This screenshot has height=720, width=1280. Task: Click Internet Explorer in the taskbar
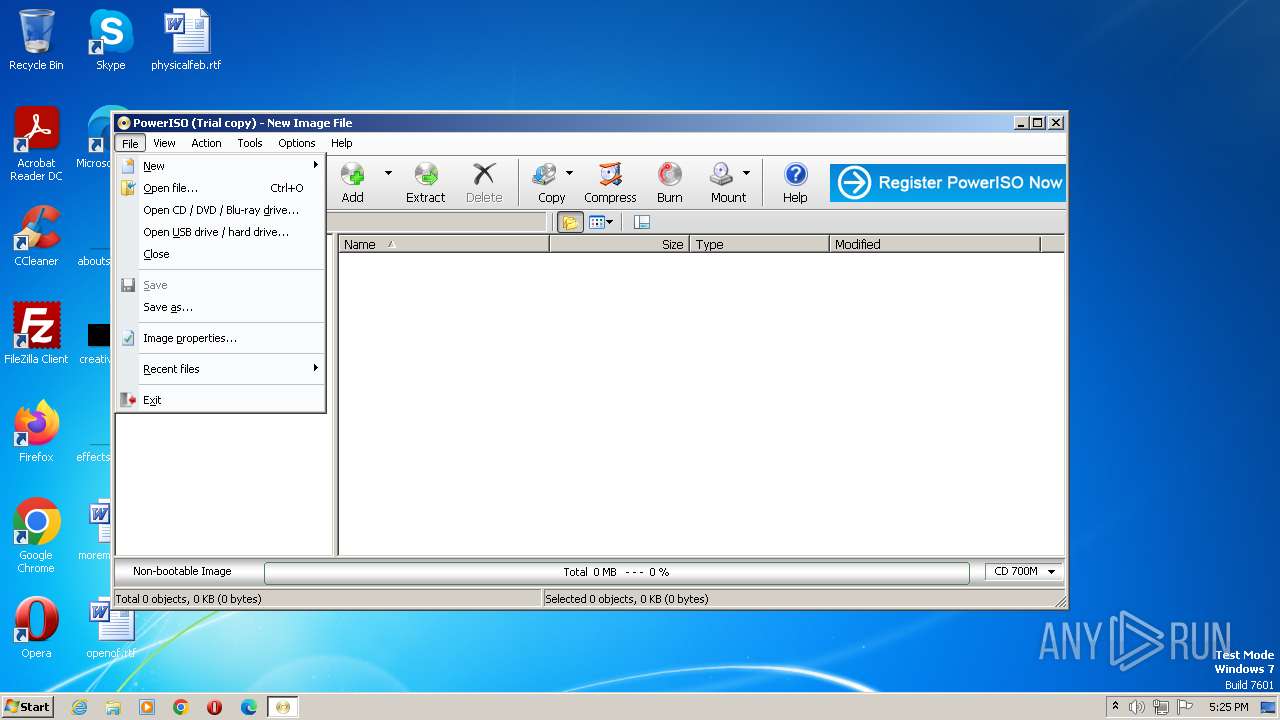(x=79, y=707)
